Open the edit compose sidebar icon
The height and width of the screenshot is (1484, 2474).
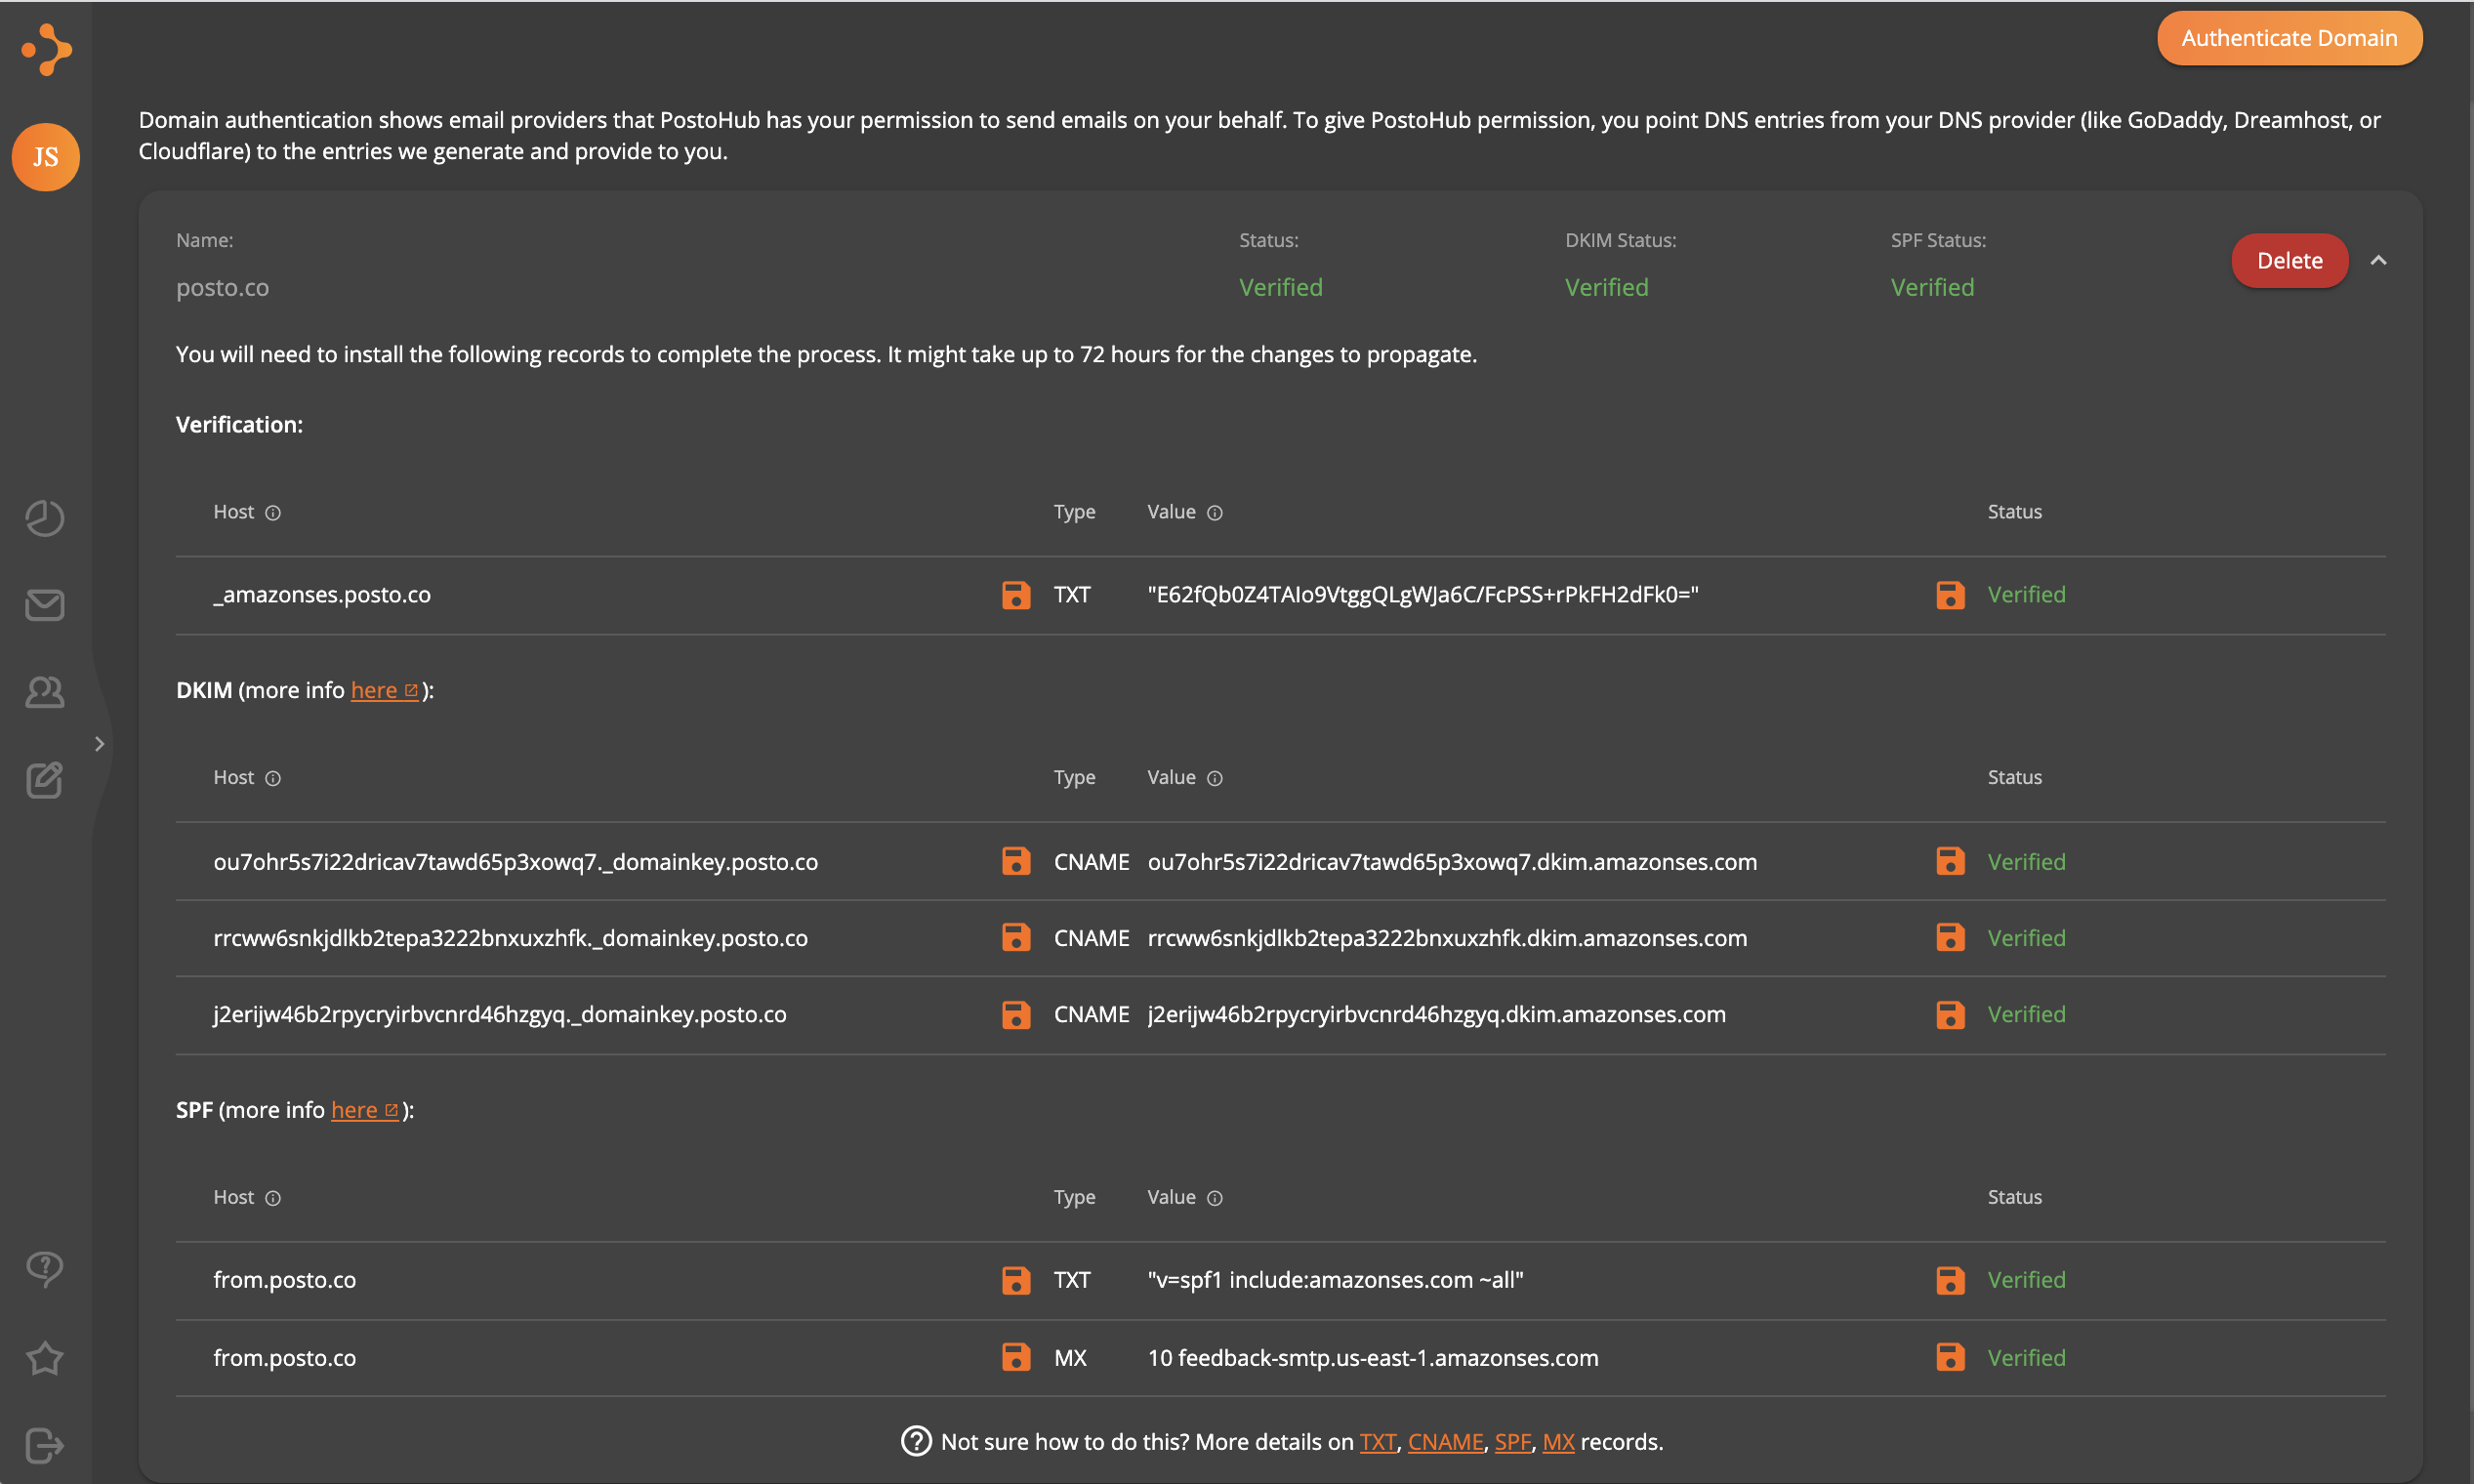pos(45,780)
